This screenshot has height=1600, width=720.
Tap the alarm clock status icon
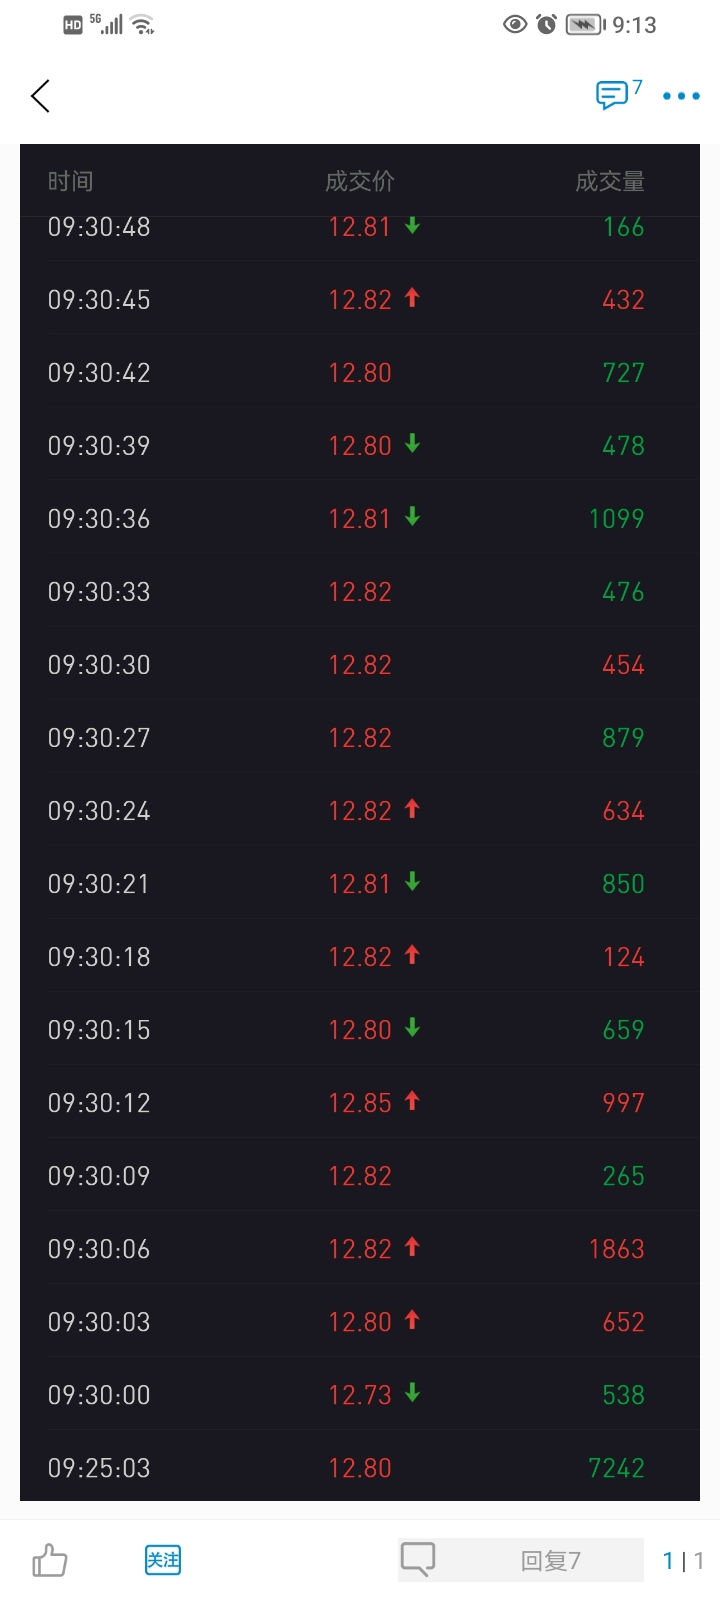pyautogui.click(x=546, y=24)
